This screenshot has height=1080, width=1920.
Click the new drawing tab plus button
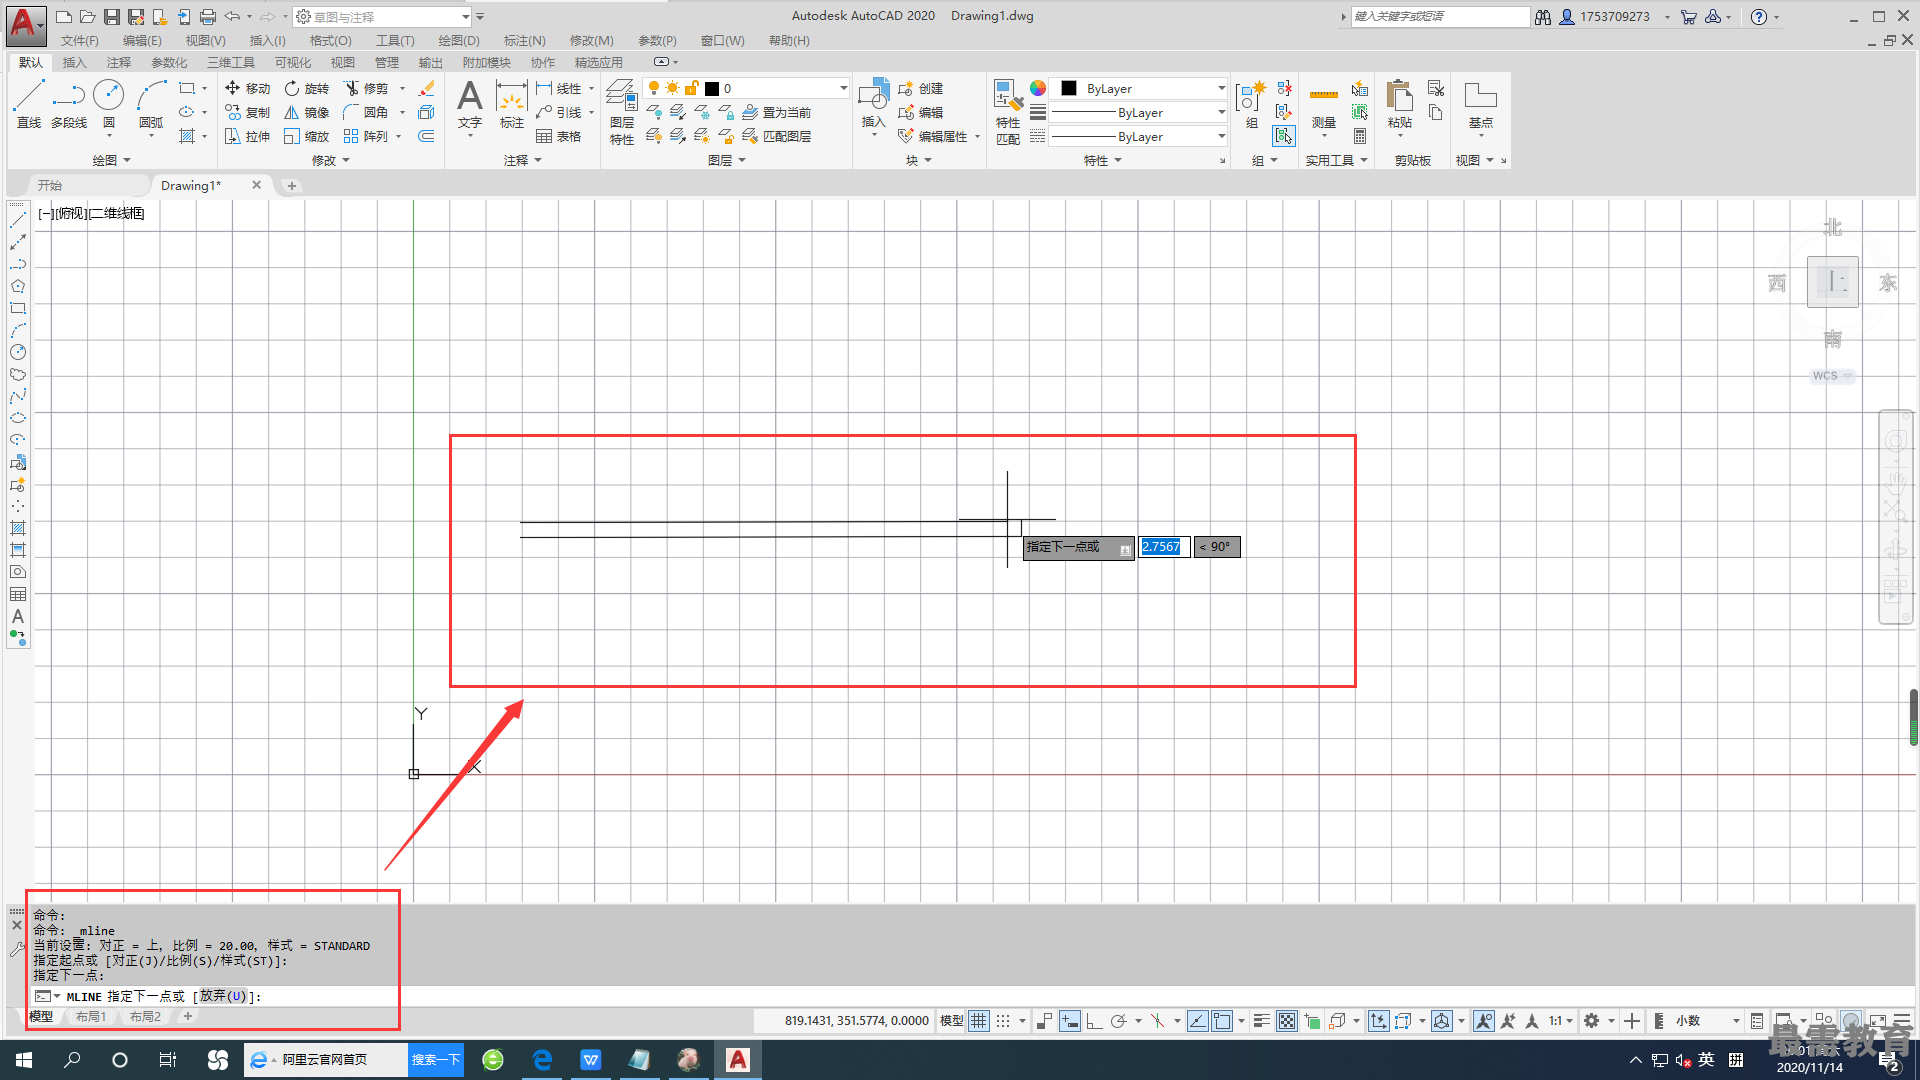click(x=292, y=185)
